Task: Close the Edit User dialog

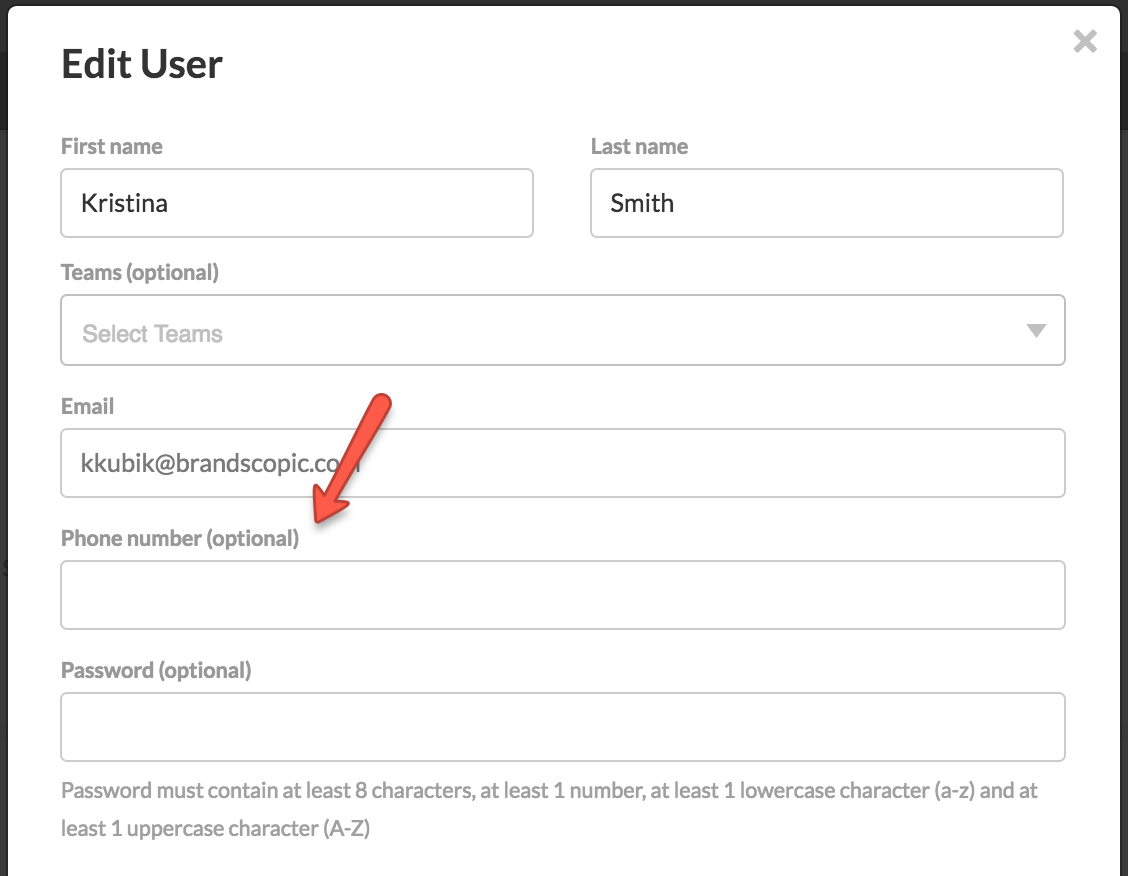Action: click(1085, 42)
